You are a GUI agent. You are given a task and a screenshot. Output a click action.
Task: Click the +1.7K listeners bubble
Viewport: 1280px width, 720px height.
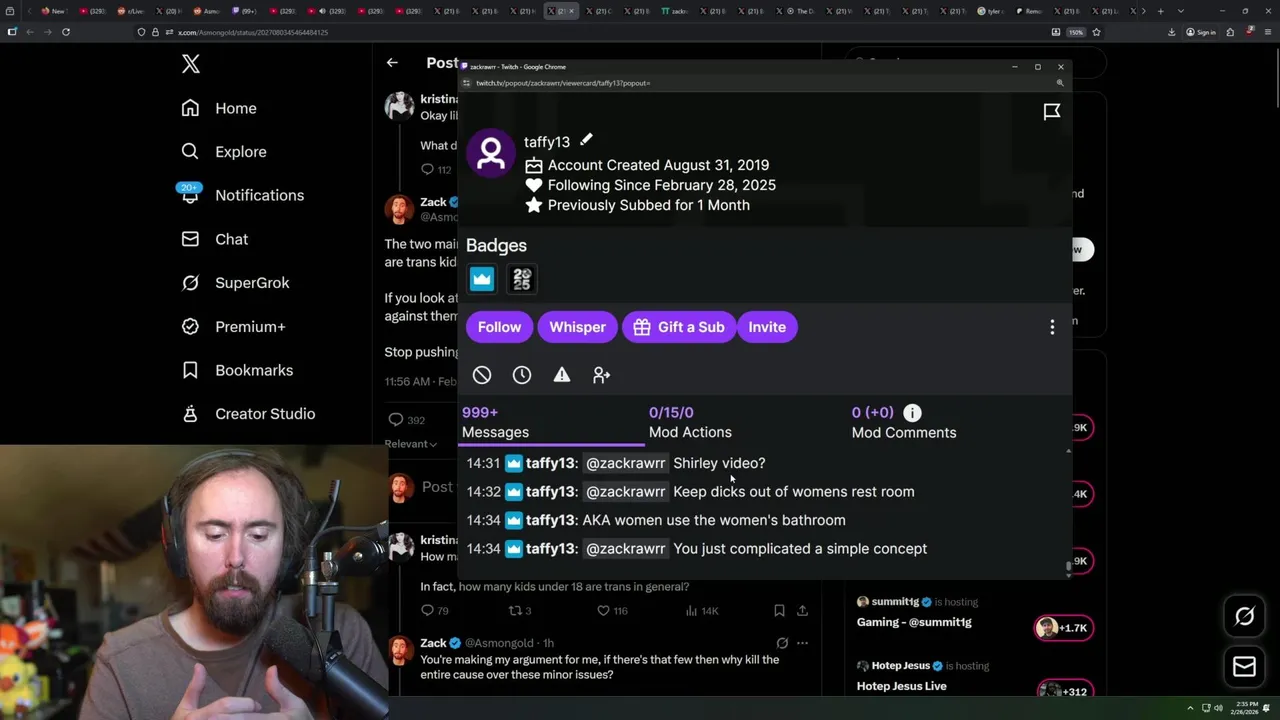click(1063, 628)
